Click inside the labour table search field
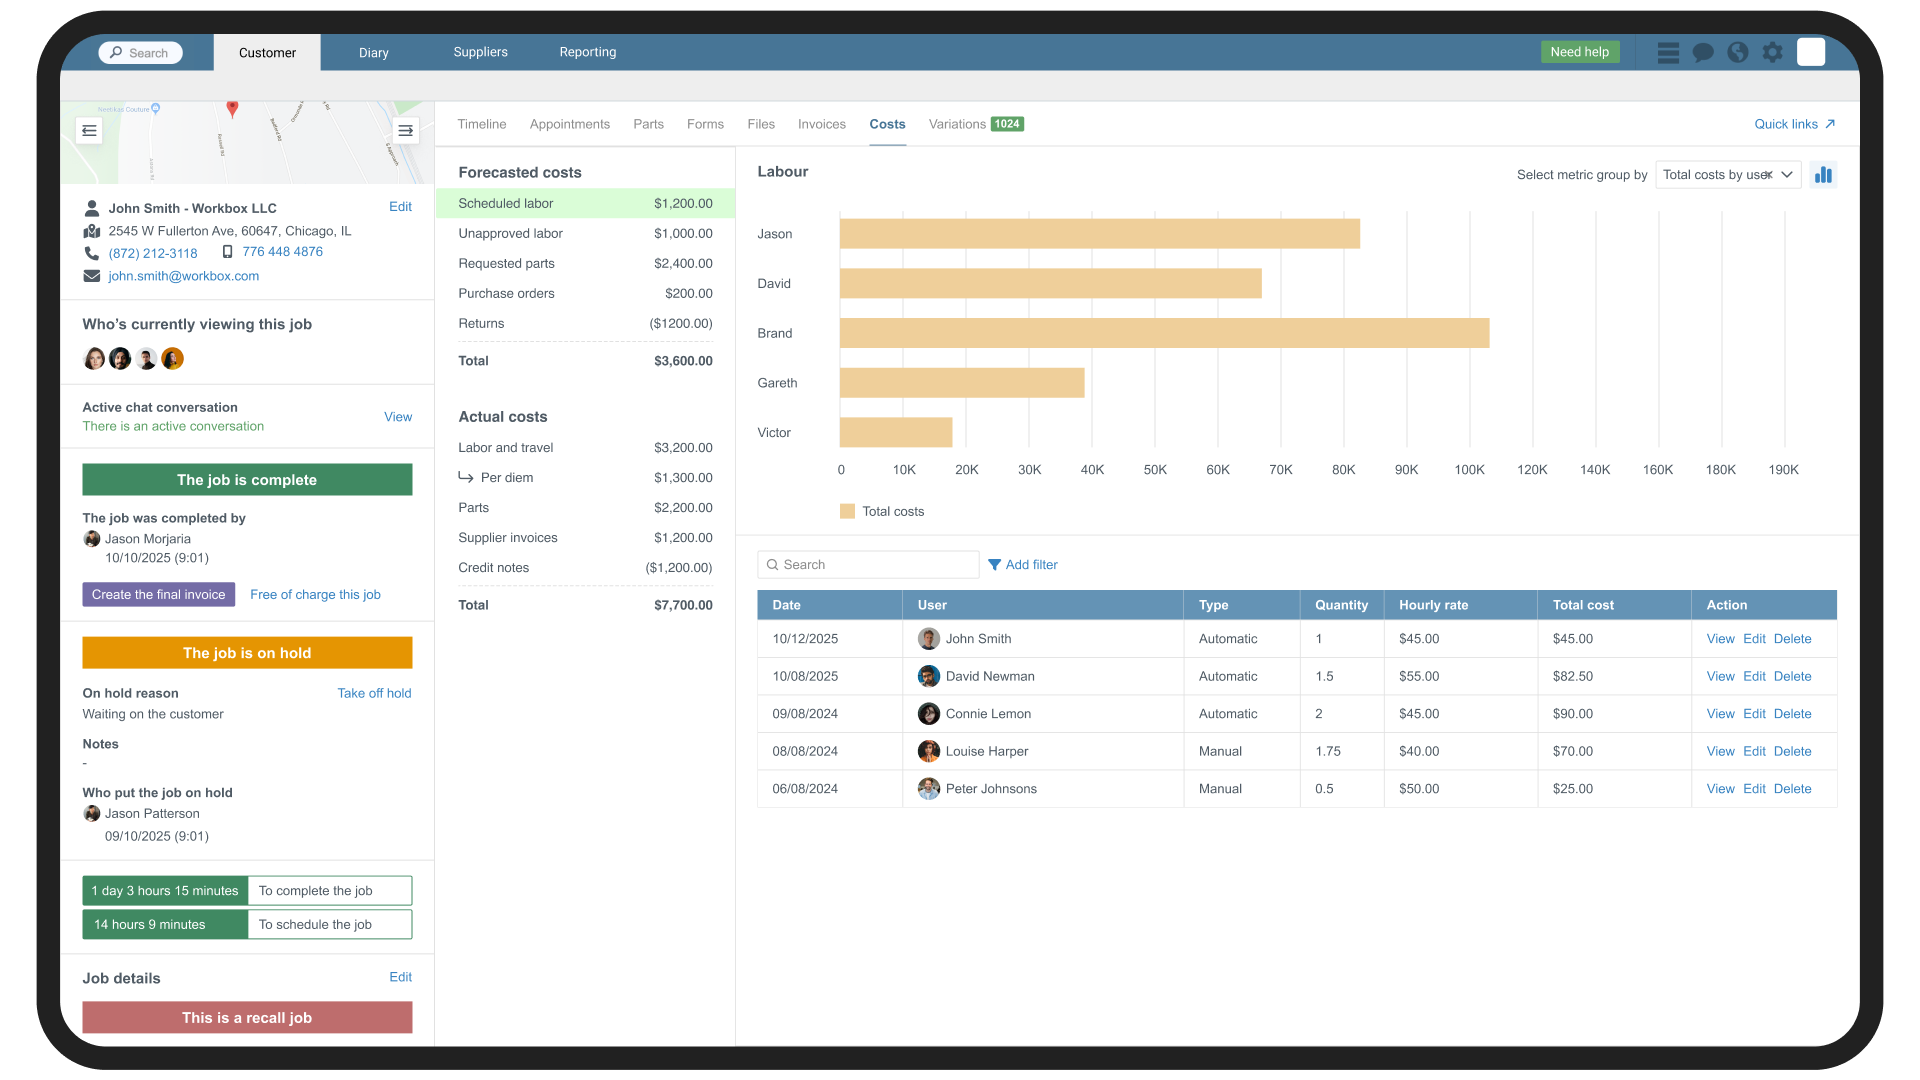1920x1080 pixels. coord(868,564)
